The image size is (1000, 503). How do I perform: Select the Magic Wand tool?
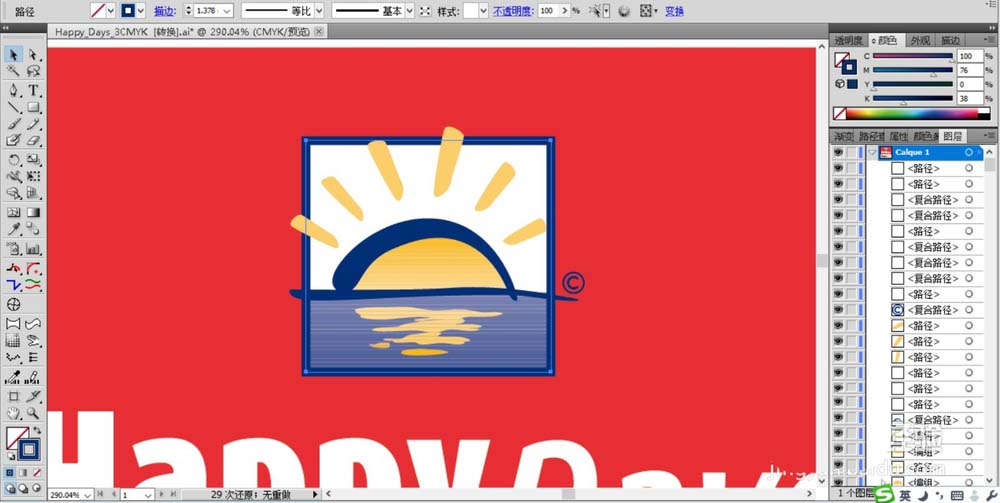13,71
